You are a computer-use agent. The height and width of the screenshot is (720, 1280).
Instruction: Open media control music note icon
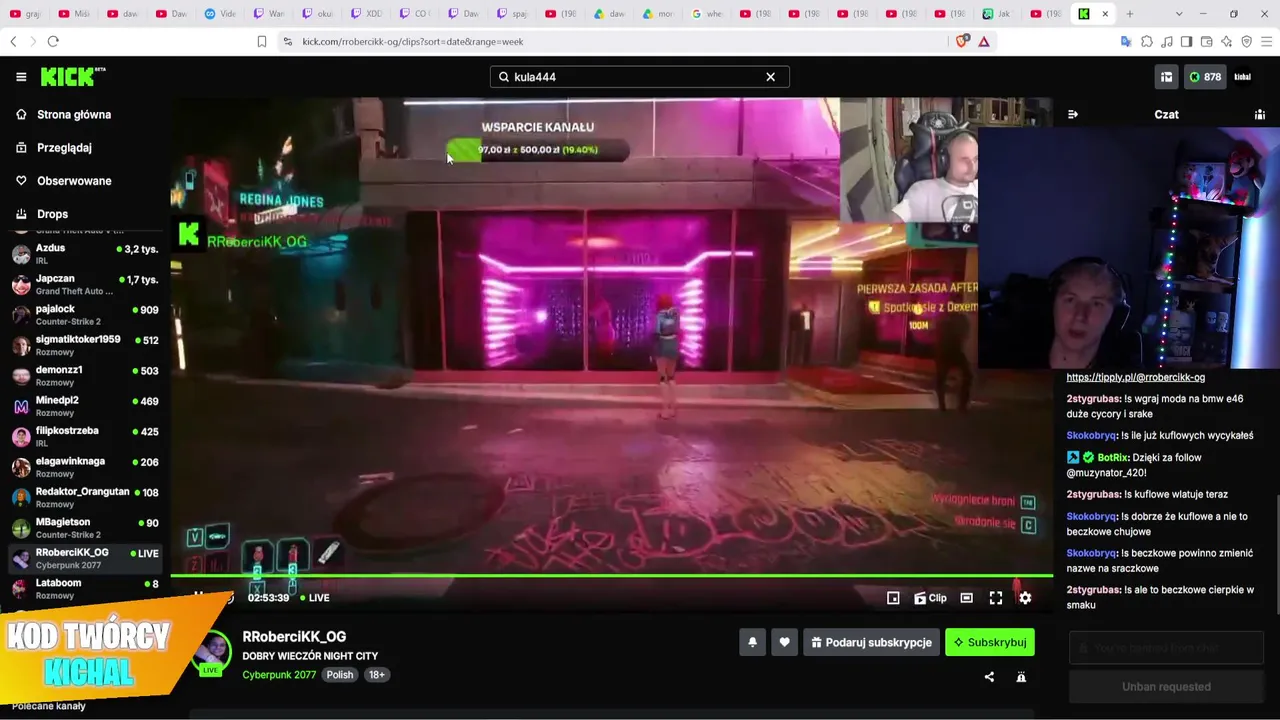[x=1167, y=41]
